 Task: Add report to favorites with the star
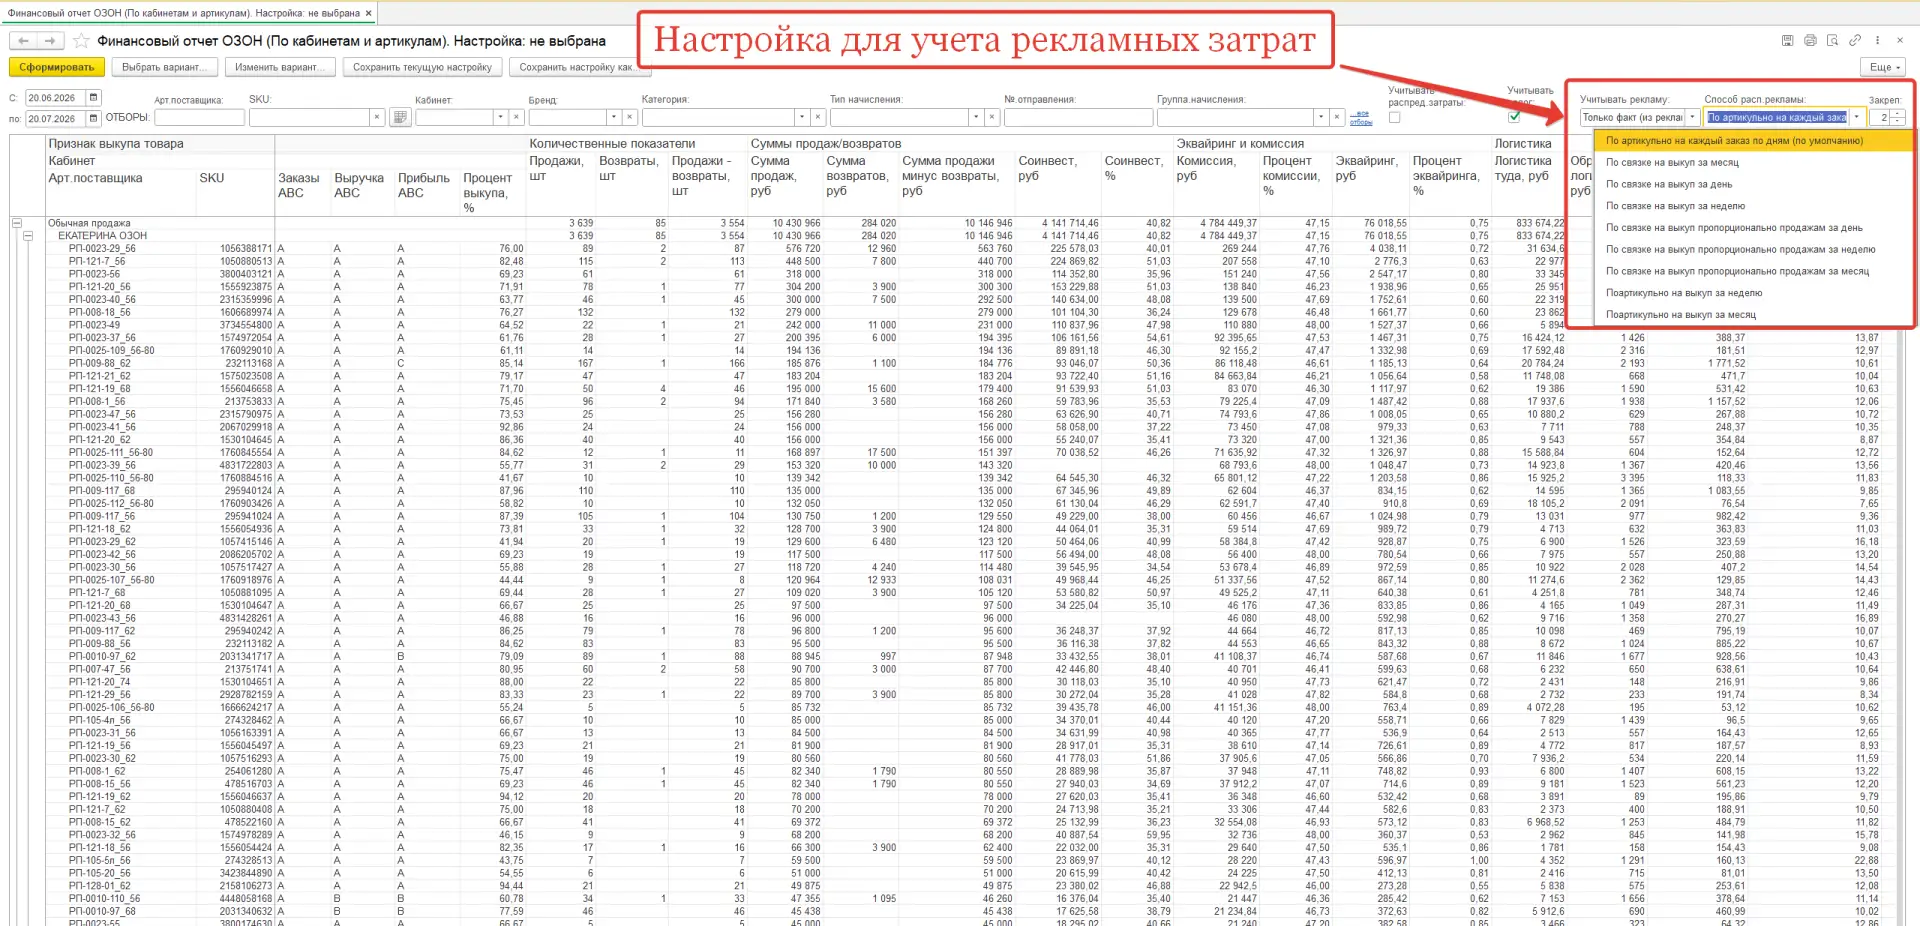point(81,41)
